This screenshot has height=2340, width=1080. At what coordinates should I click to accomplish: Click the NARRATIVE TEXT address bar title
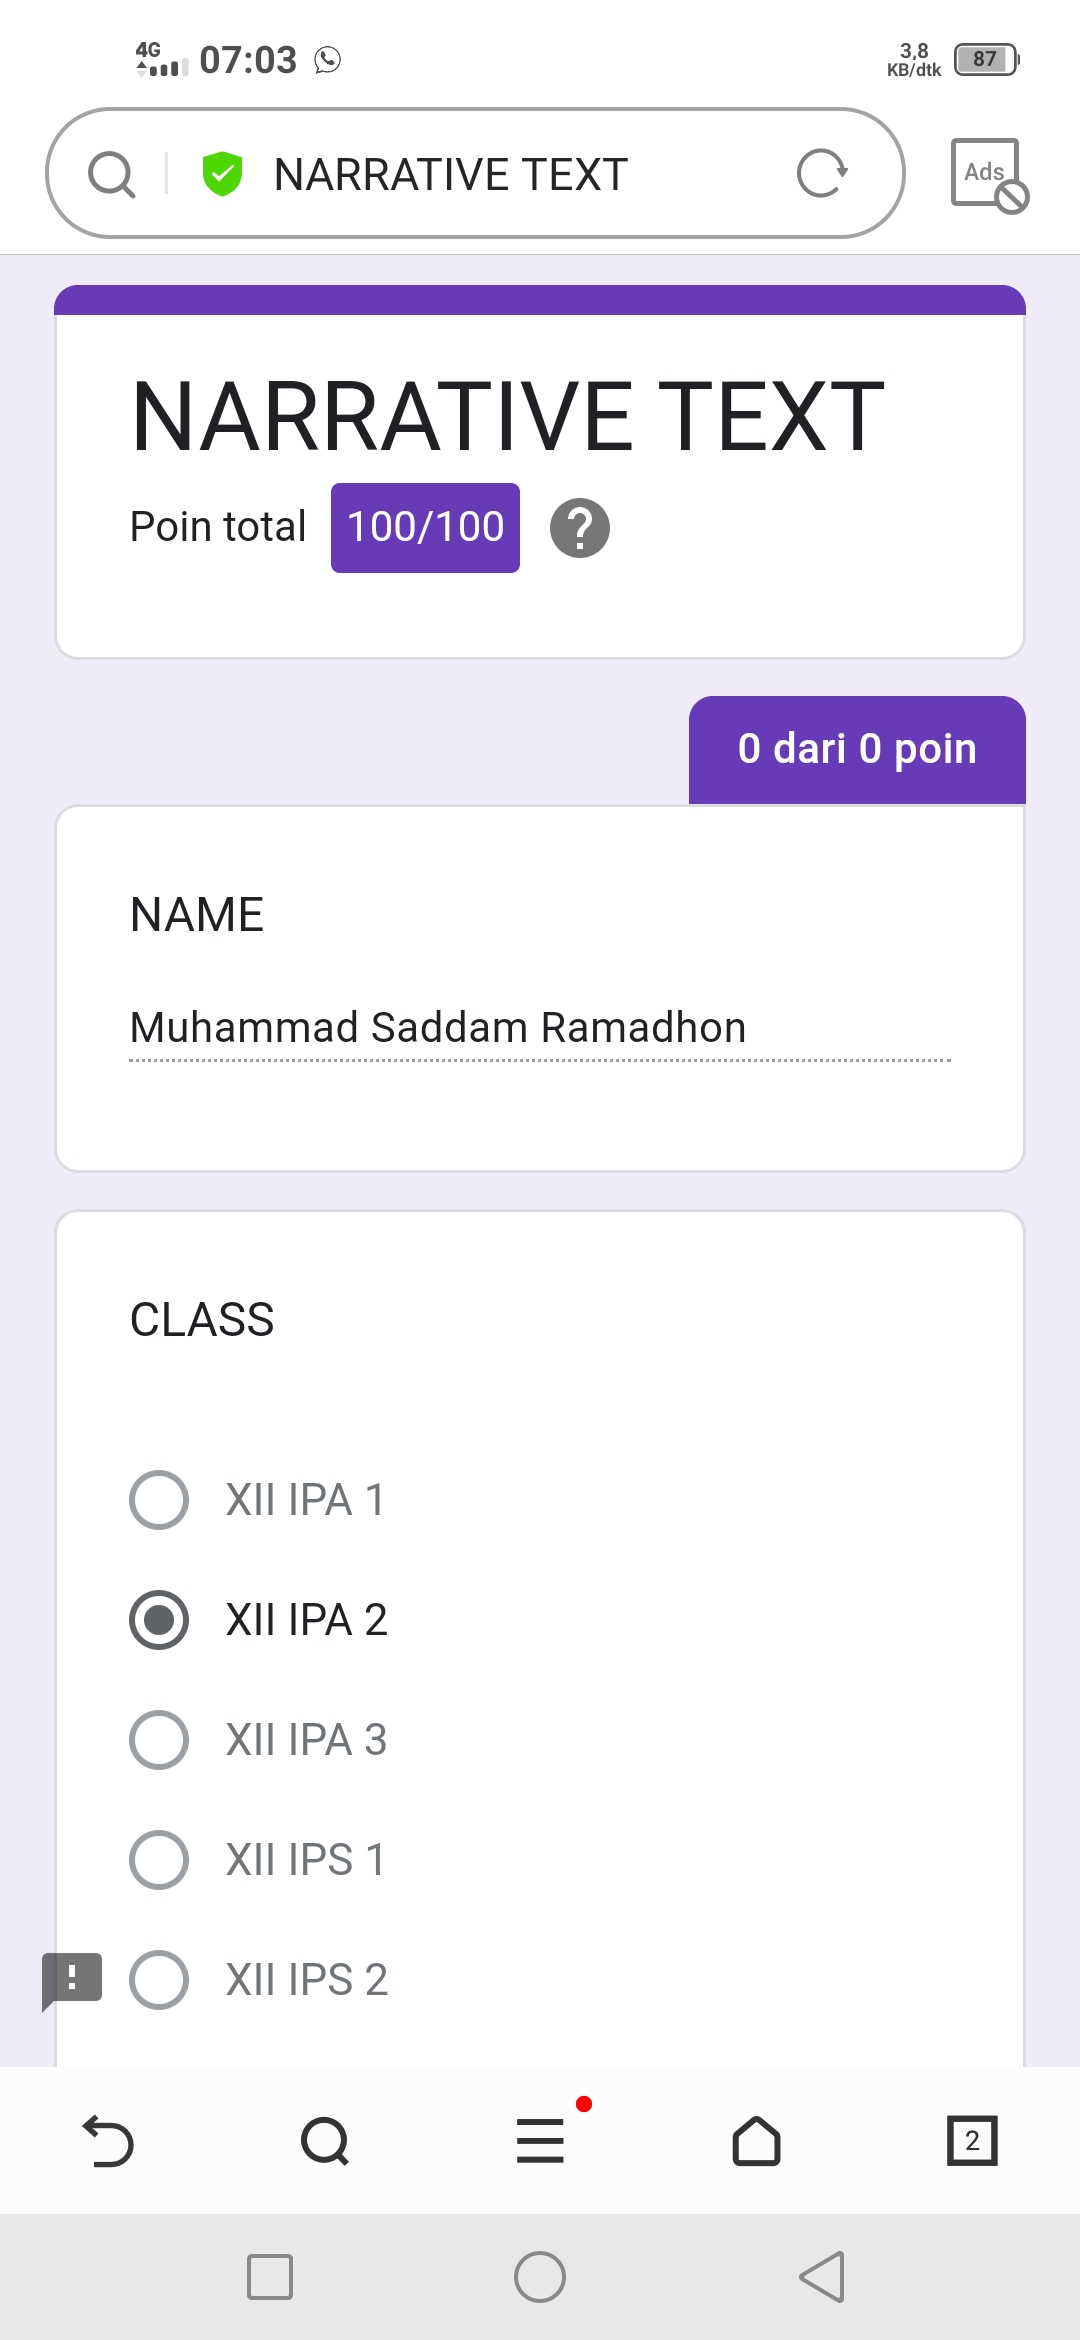click(x=450, y=175)
